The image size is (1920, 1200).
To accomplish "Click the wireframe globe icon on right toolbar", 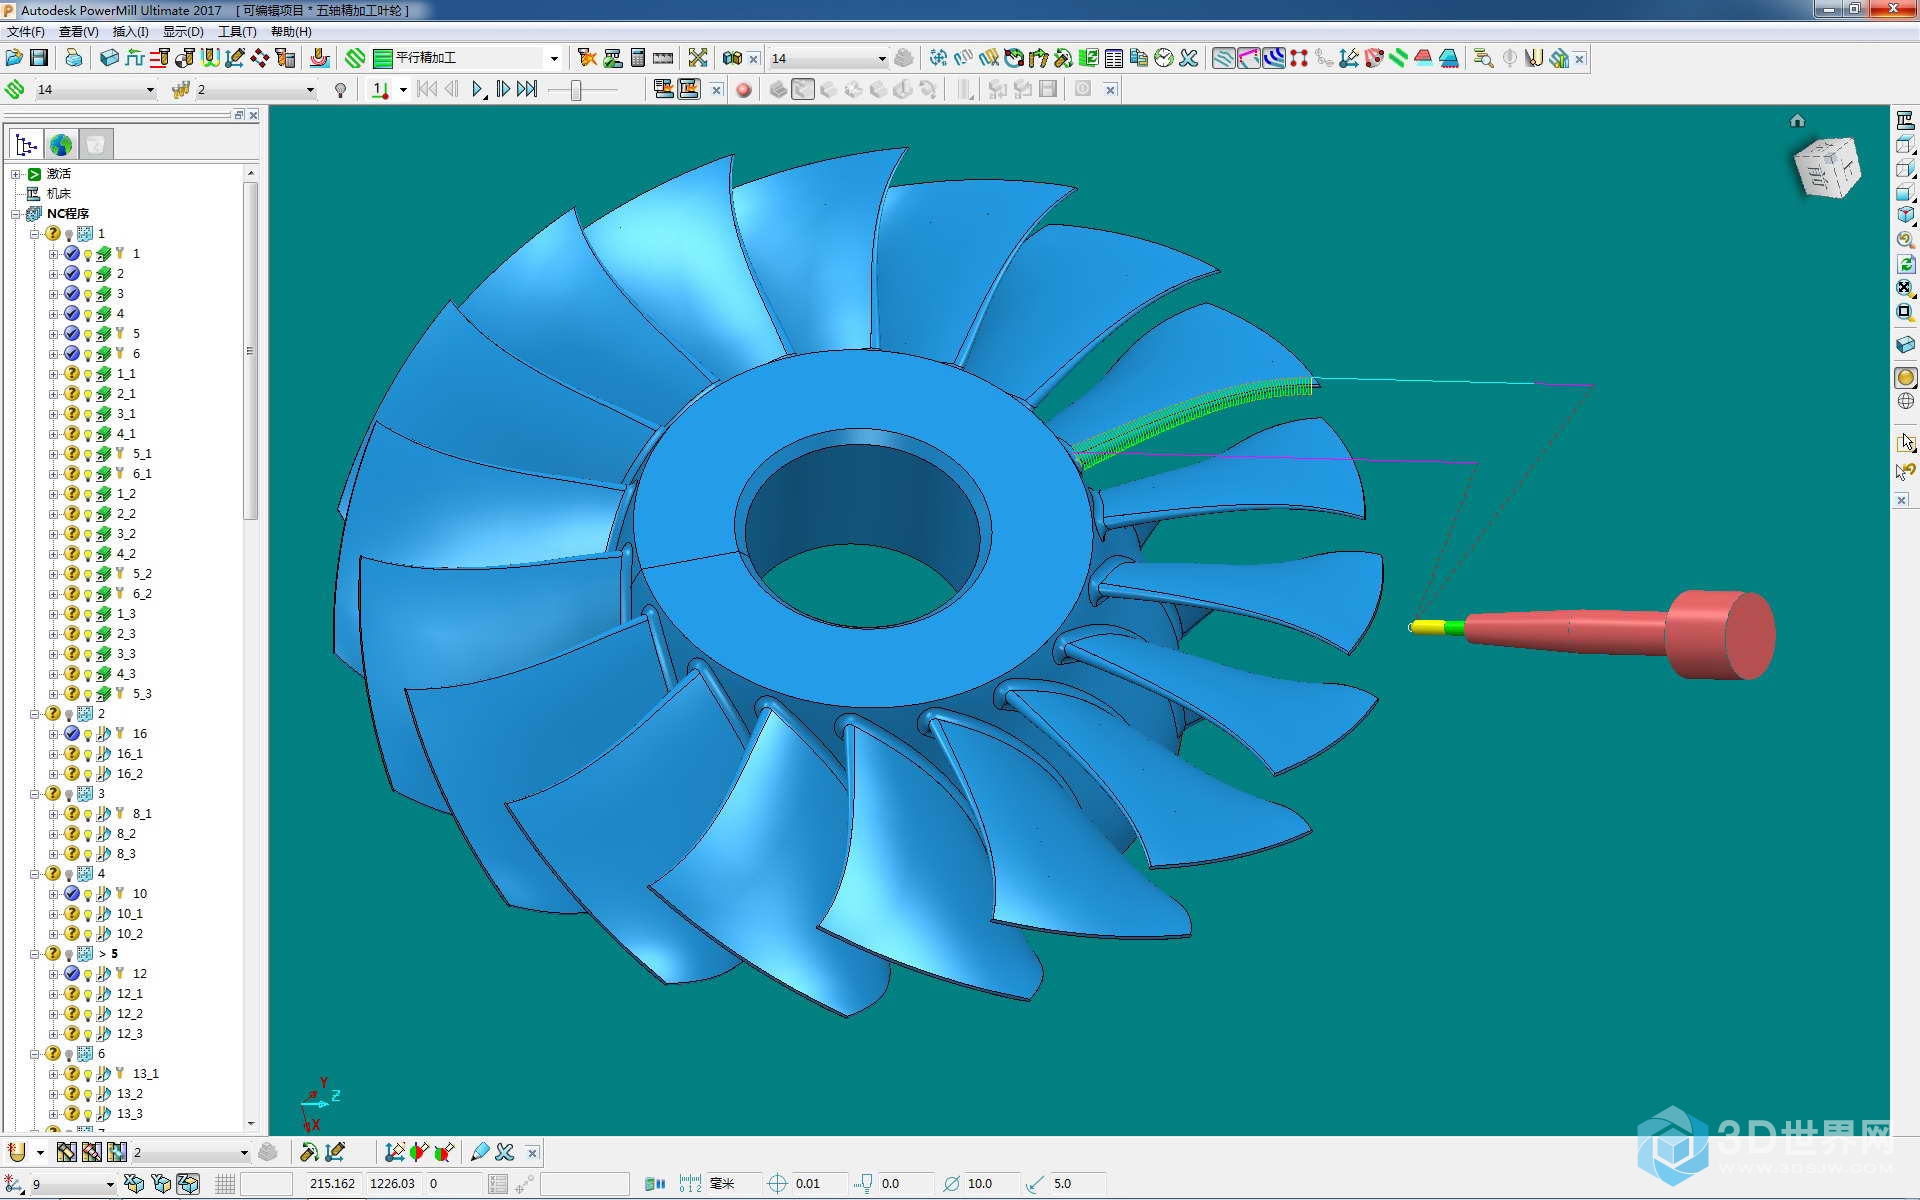I will pos(1905,401).
